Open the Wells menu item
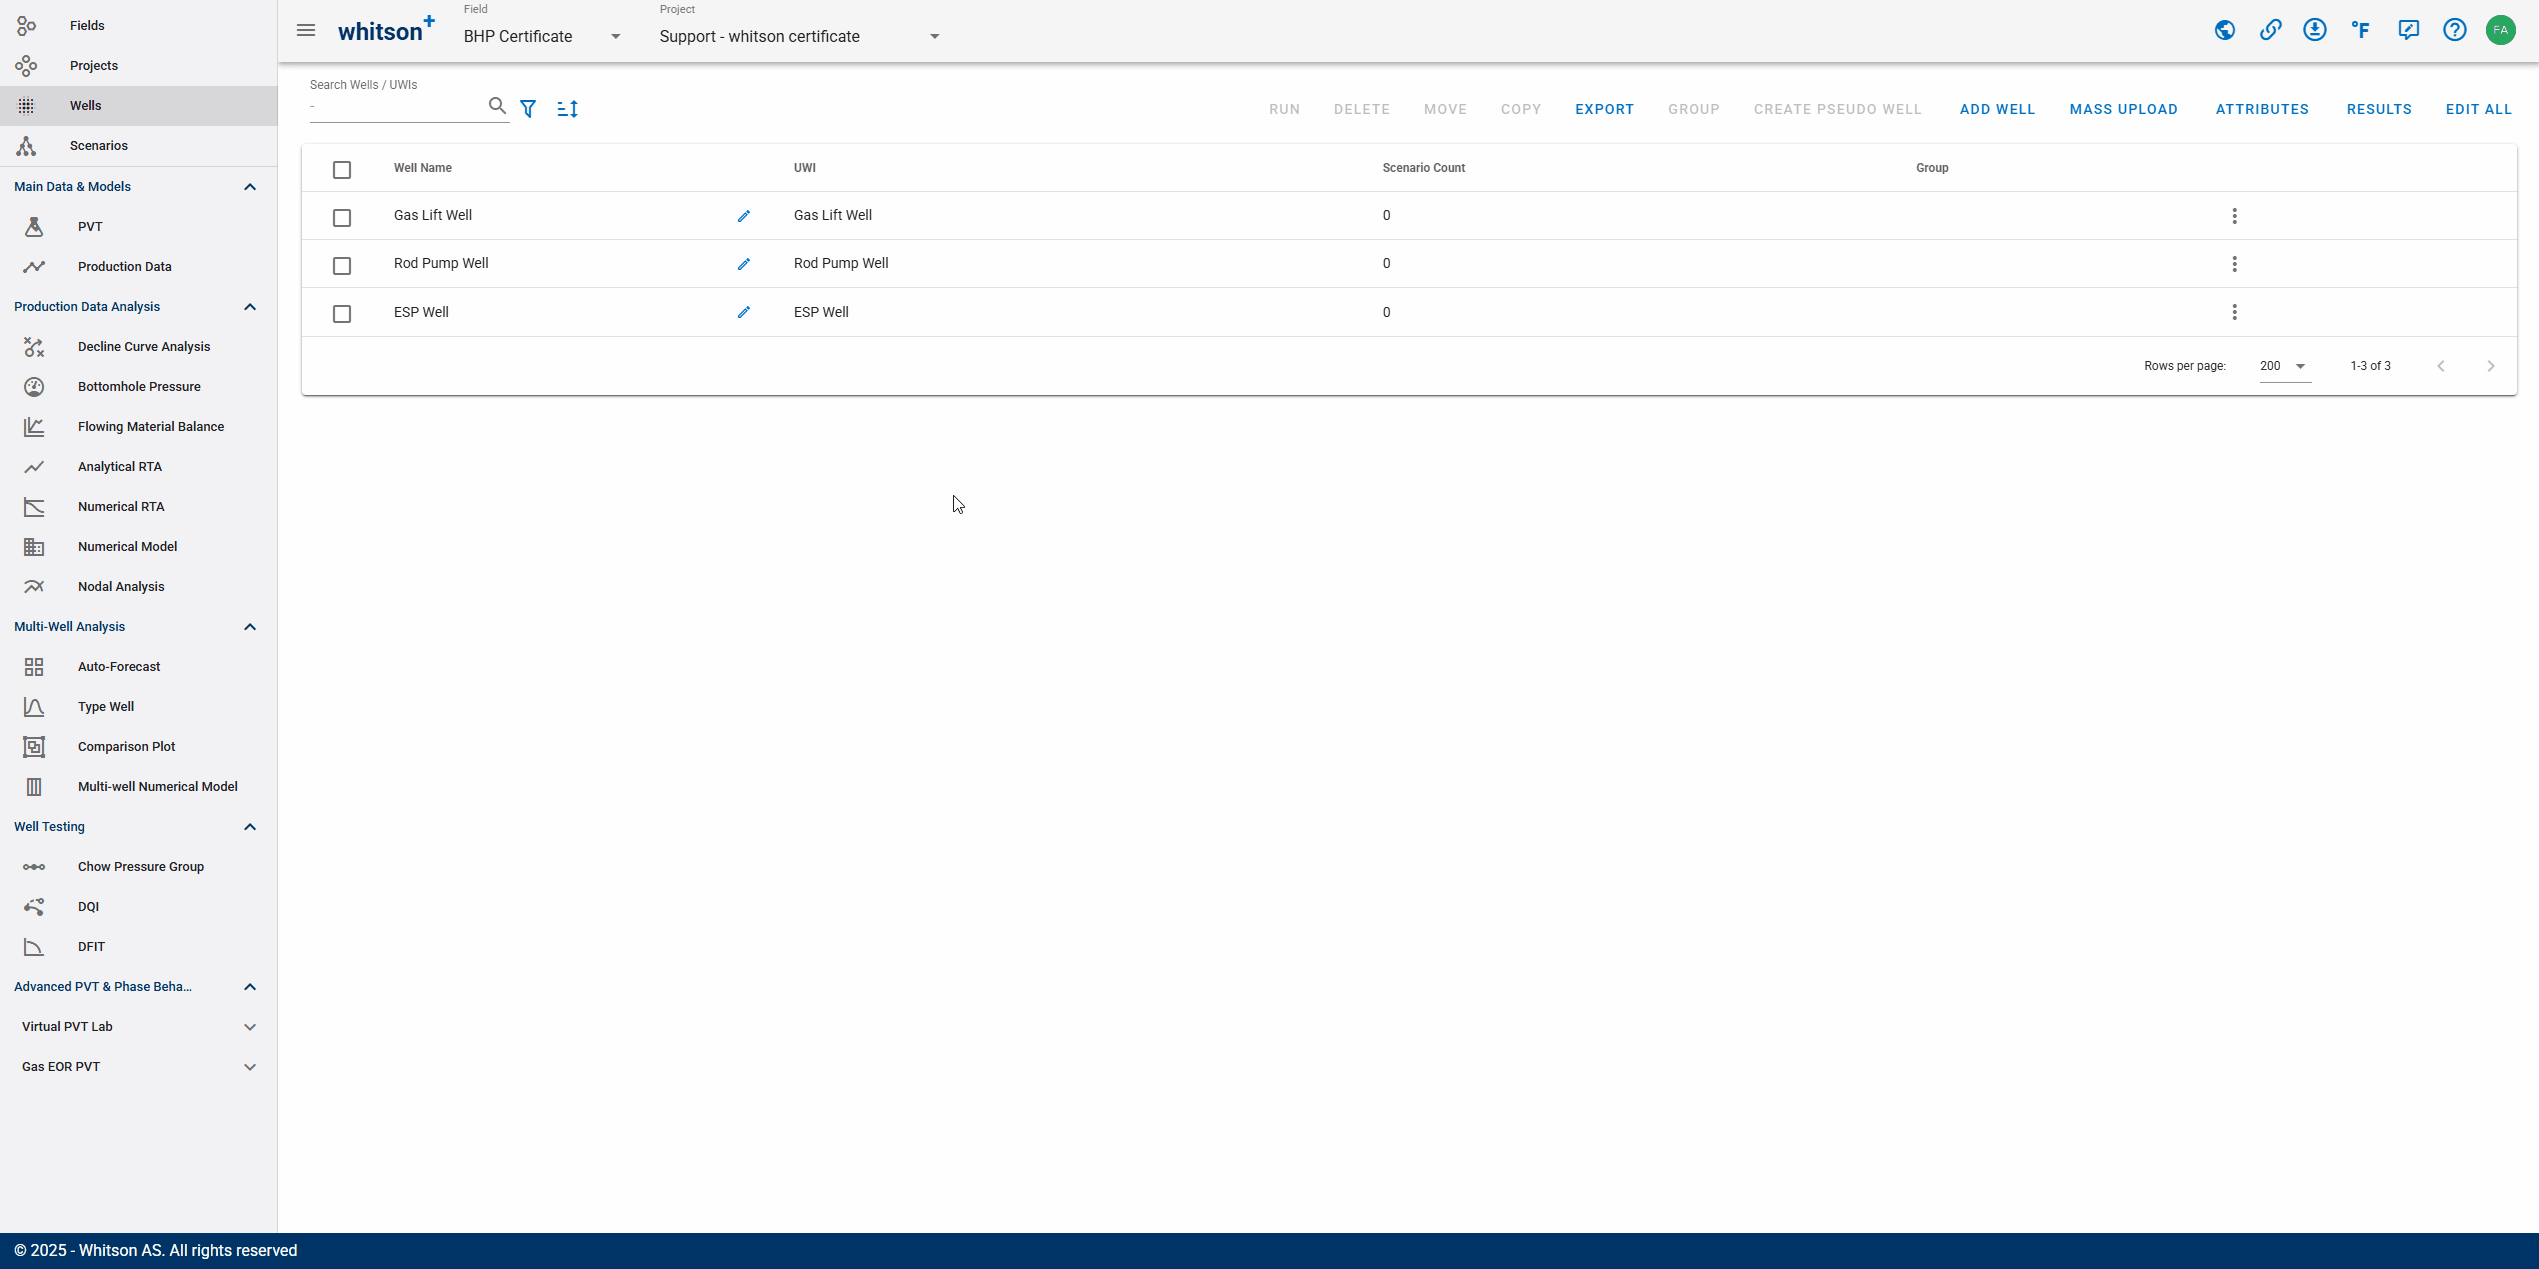 point(84,105)
